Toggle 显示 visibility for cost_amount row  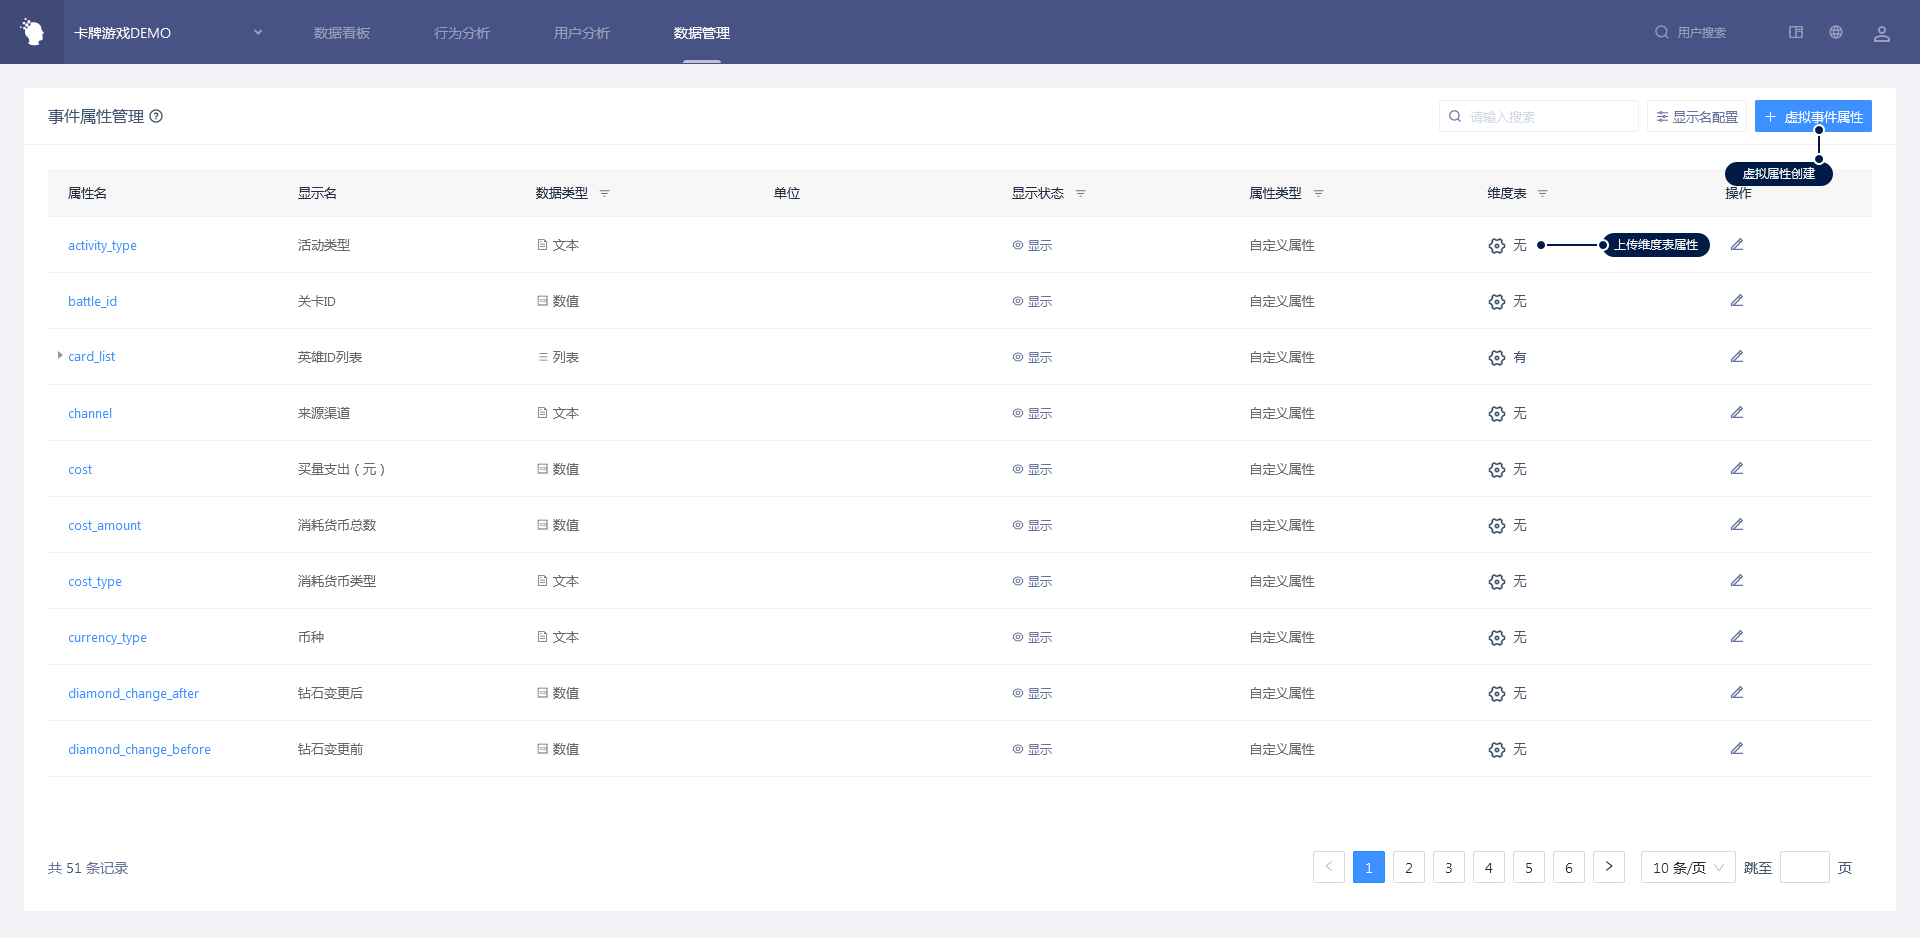coord(1032,525)
